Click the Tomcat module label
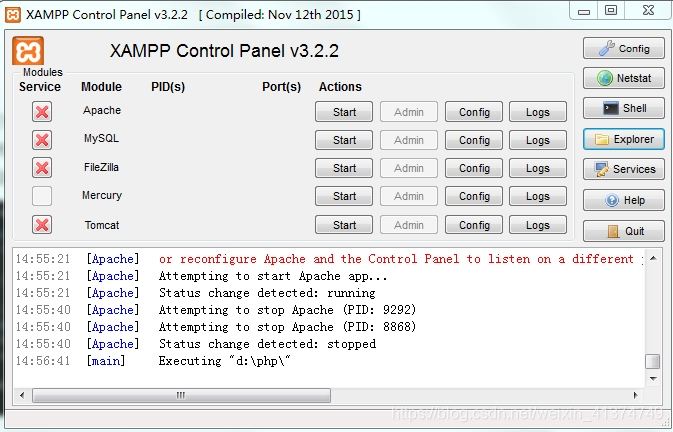Screen dimensions: 673x432 click(102, 225)
